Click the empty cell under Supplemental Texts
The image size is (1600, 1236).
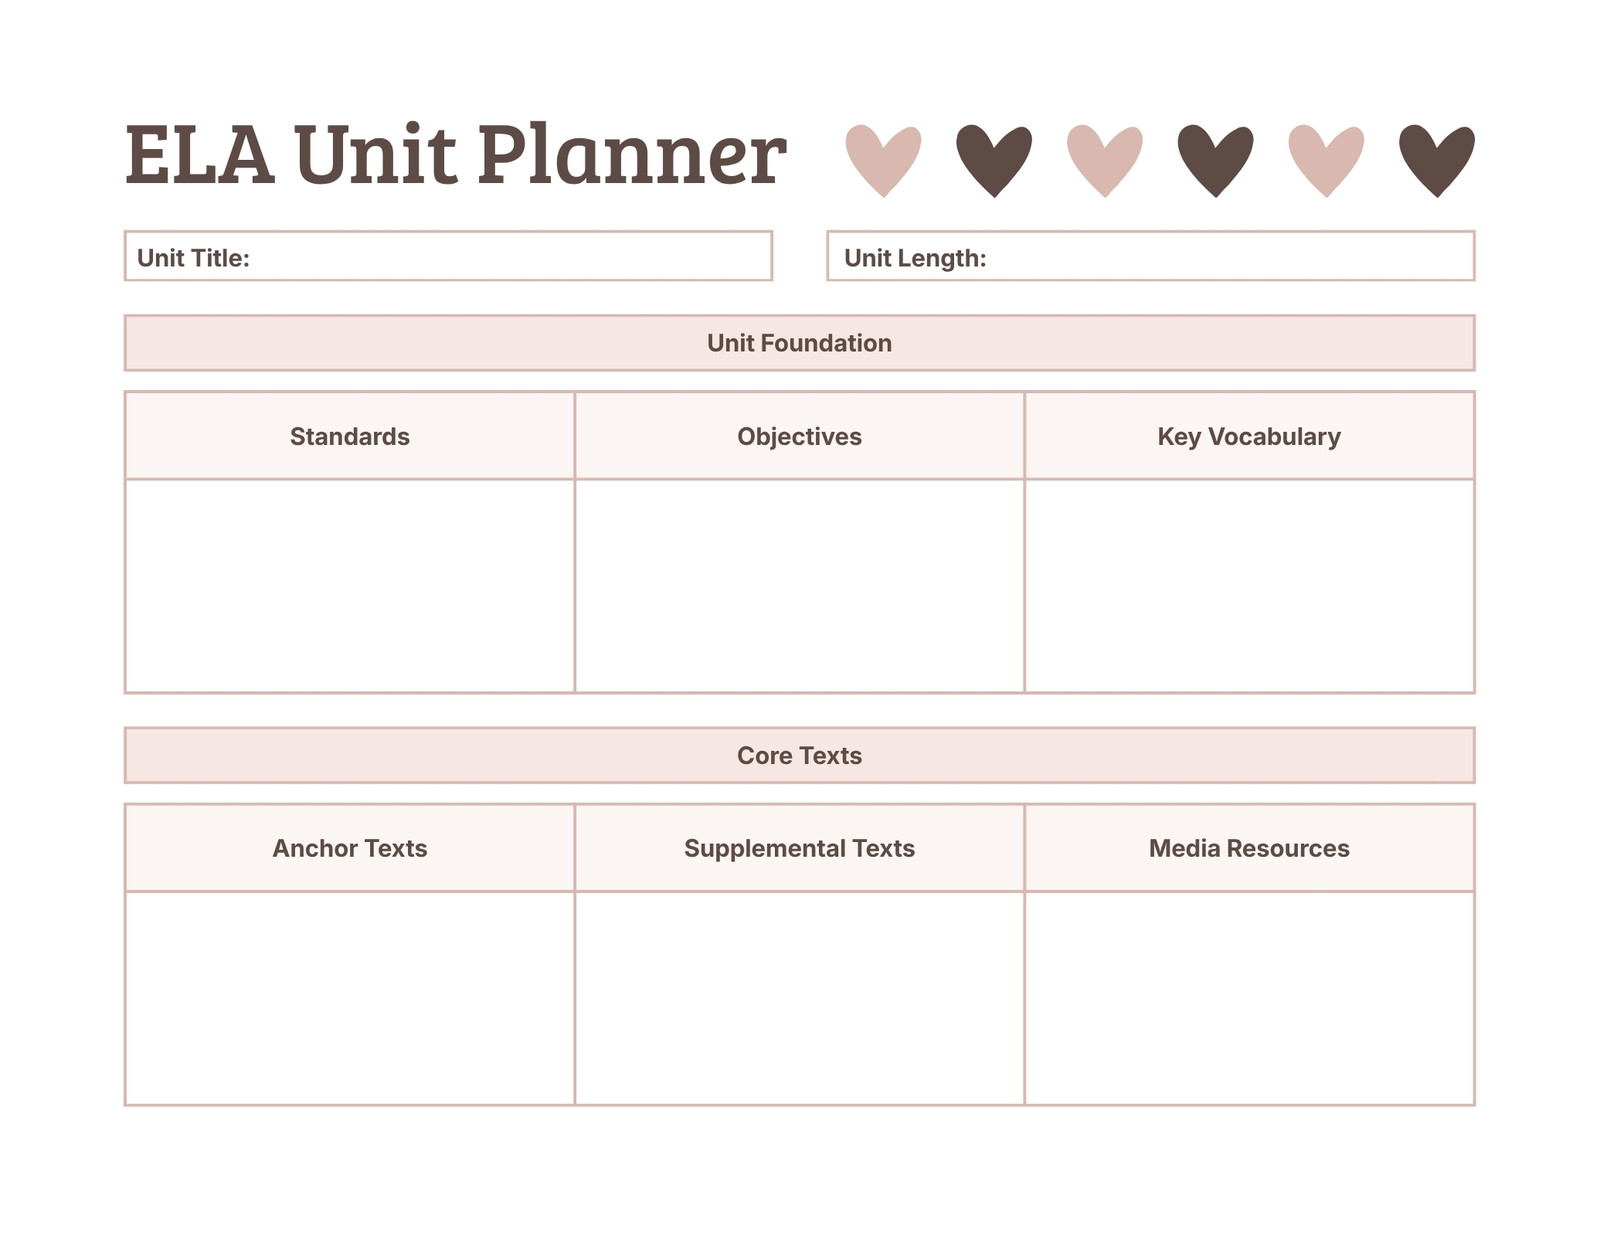[x=799, y=998]
